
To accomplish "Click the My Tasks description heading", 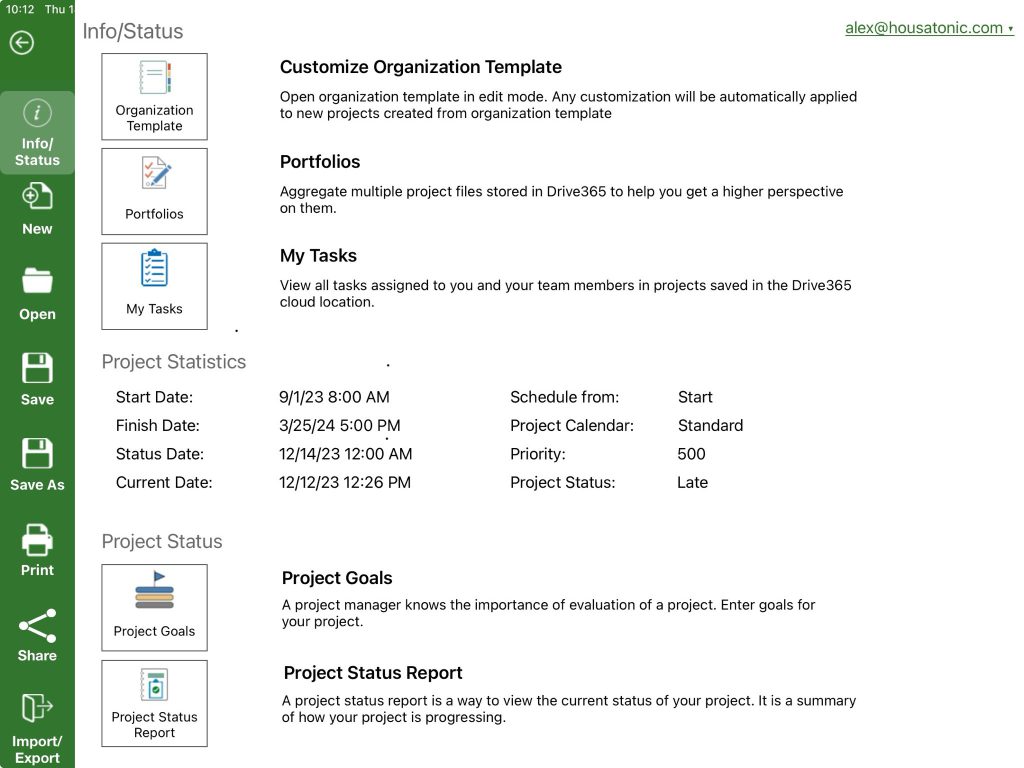I will point(318,256).
